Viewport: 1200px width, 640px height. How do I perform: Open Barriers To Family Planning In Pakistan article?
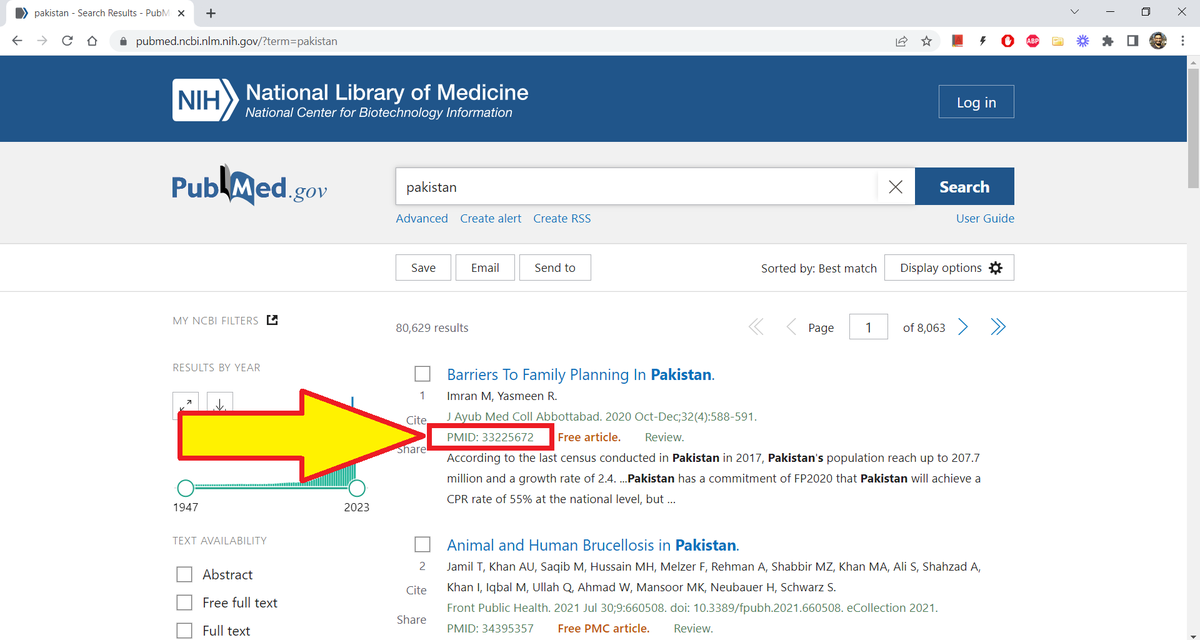point(580,375)
